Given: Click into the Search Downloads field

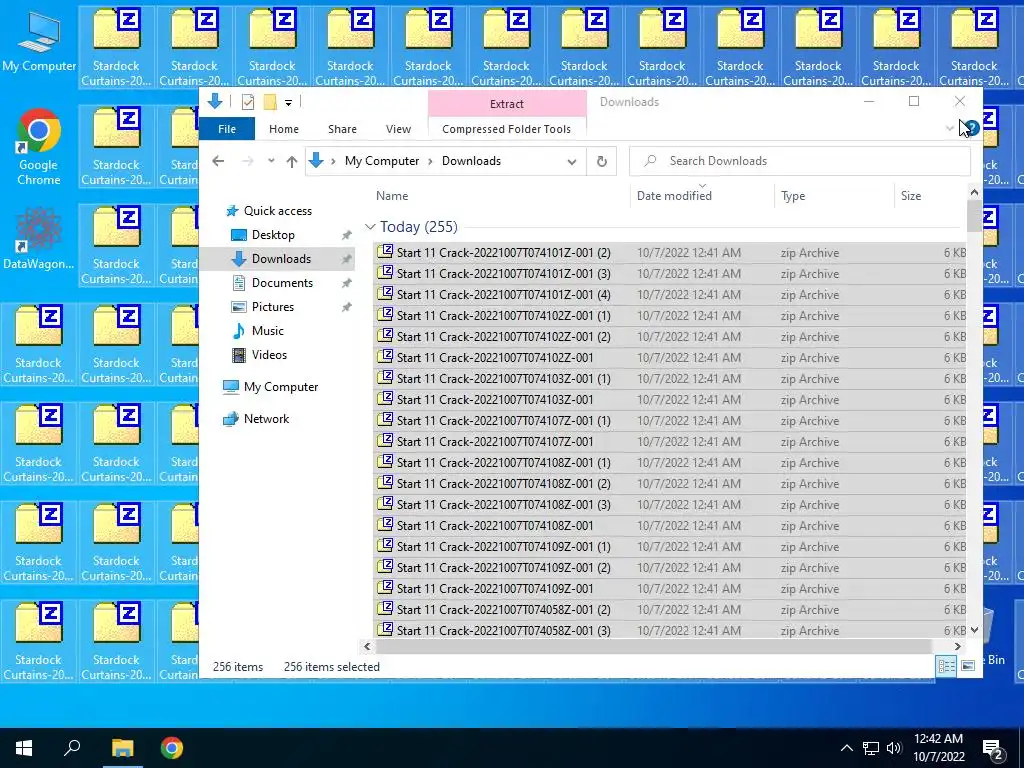Looking at the screenshot, I should (x=799, y=161).
